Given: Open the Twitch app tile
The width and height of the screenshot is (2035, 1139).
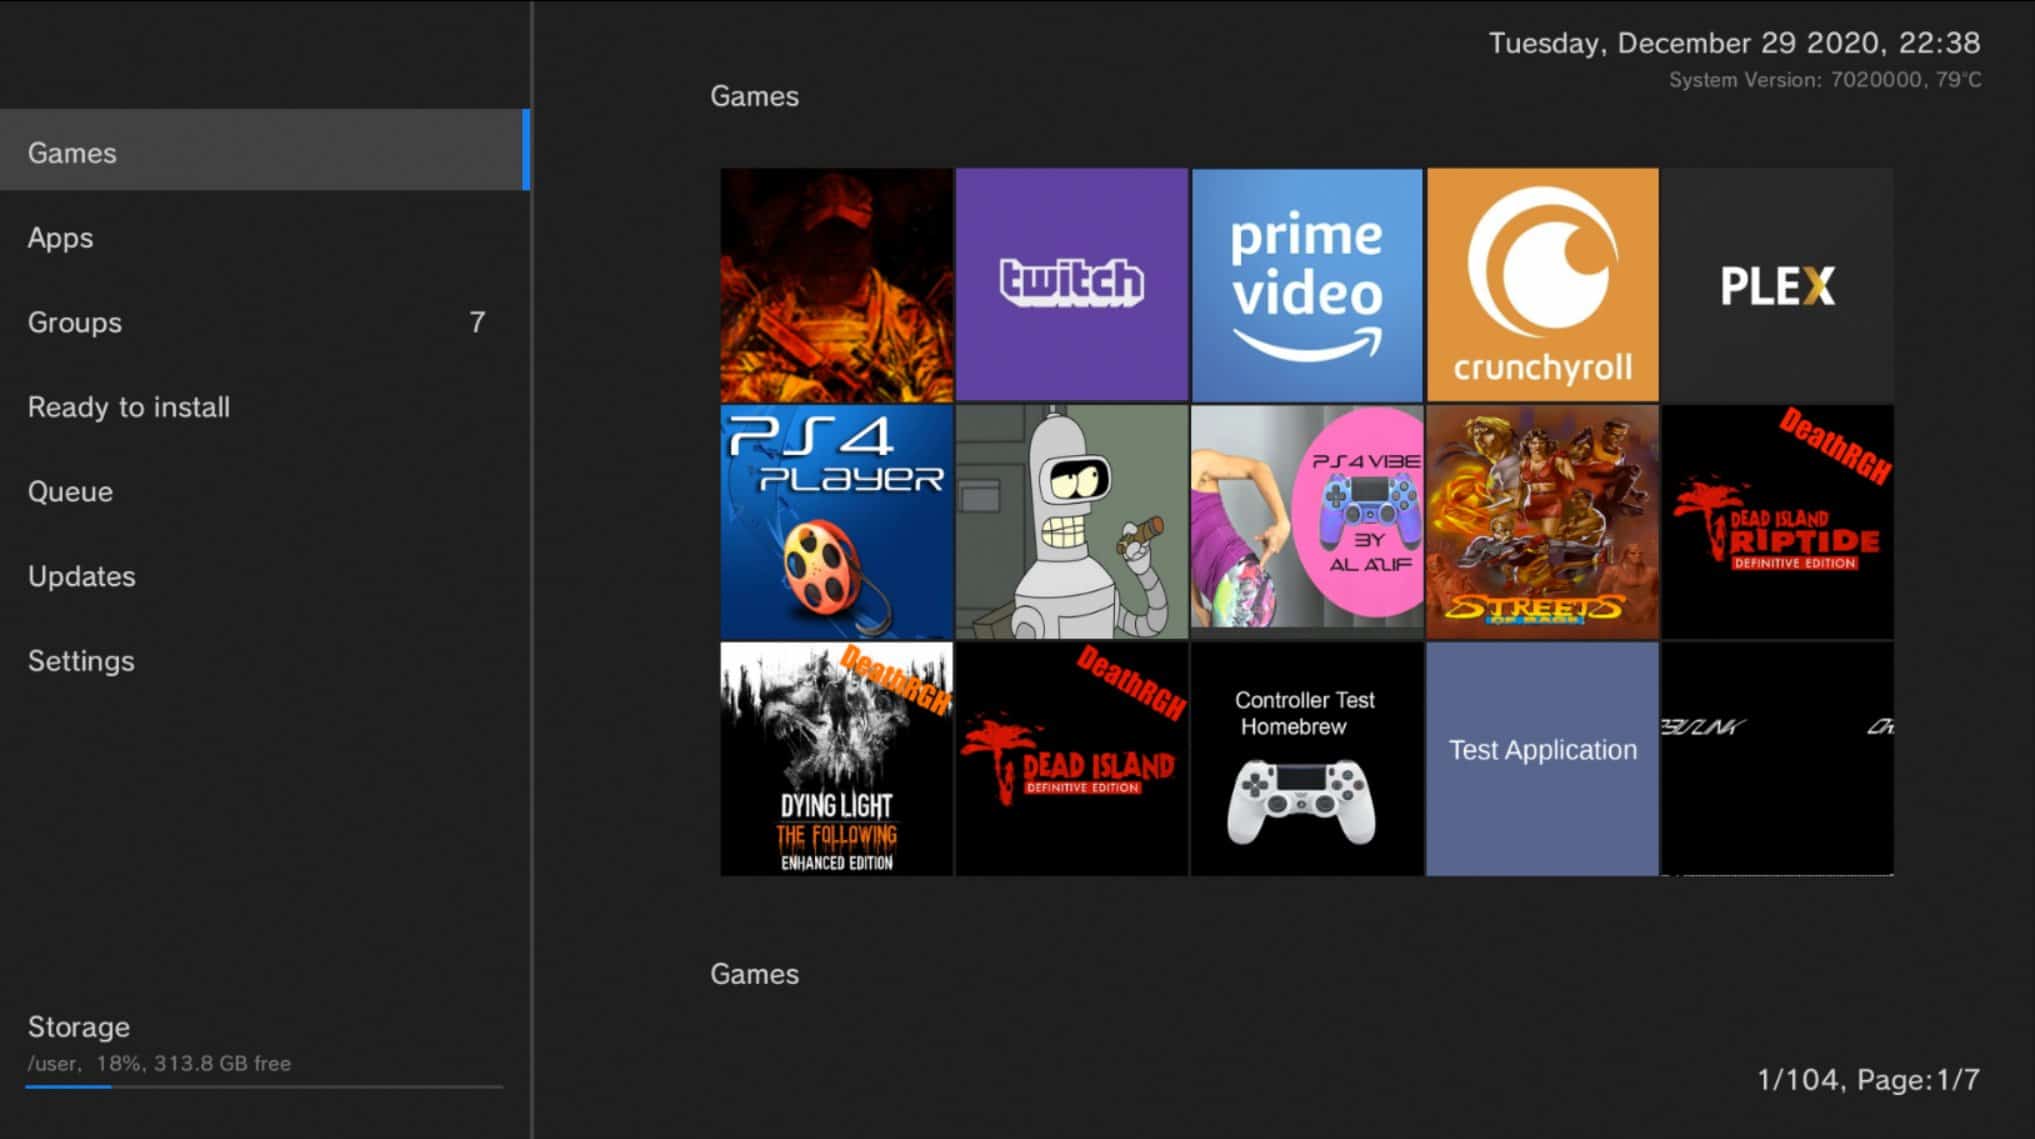Looking at the screenshot, I should point(1071,285).
